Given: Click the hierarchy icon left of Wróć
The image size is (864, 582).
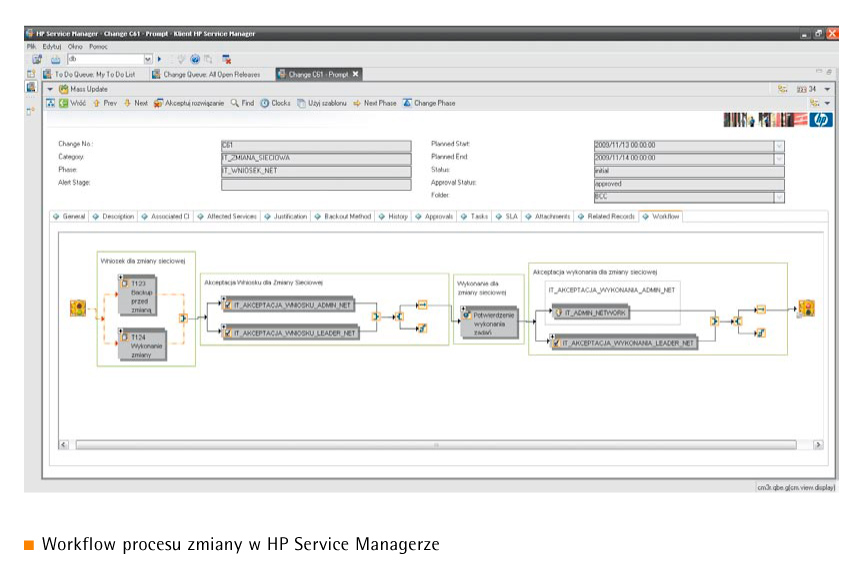Looking at the screenshot, I should pos(51,103).
